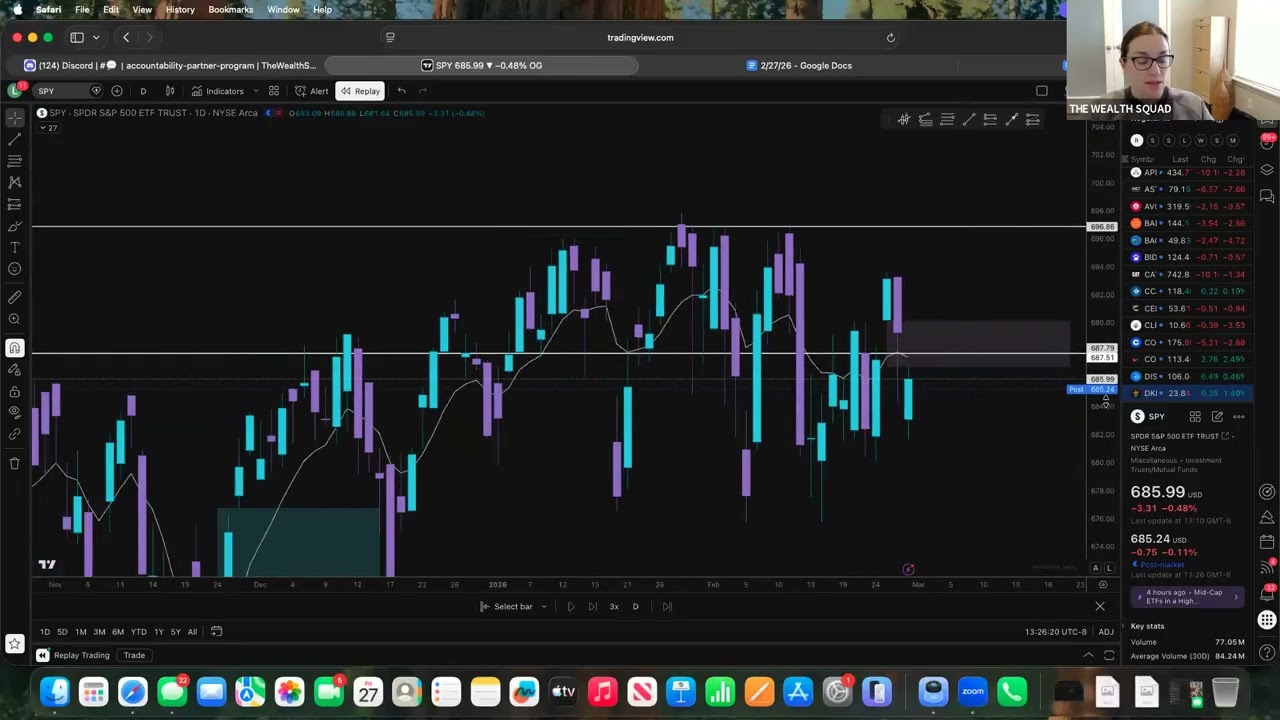The width and height of the screenshot is (1280, 720).
Task: Open indicator templates grid icon
Action: (x=274, y=91)
